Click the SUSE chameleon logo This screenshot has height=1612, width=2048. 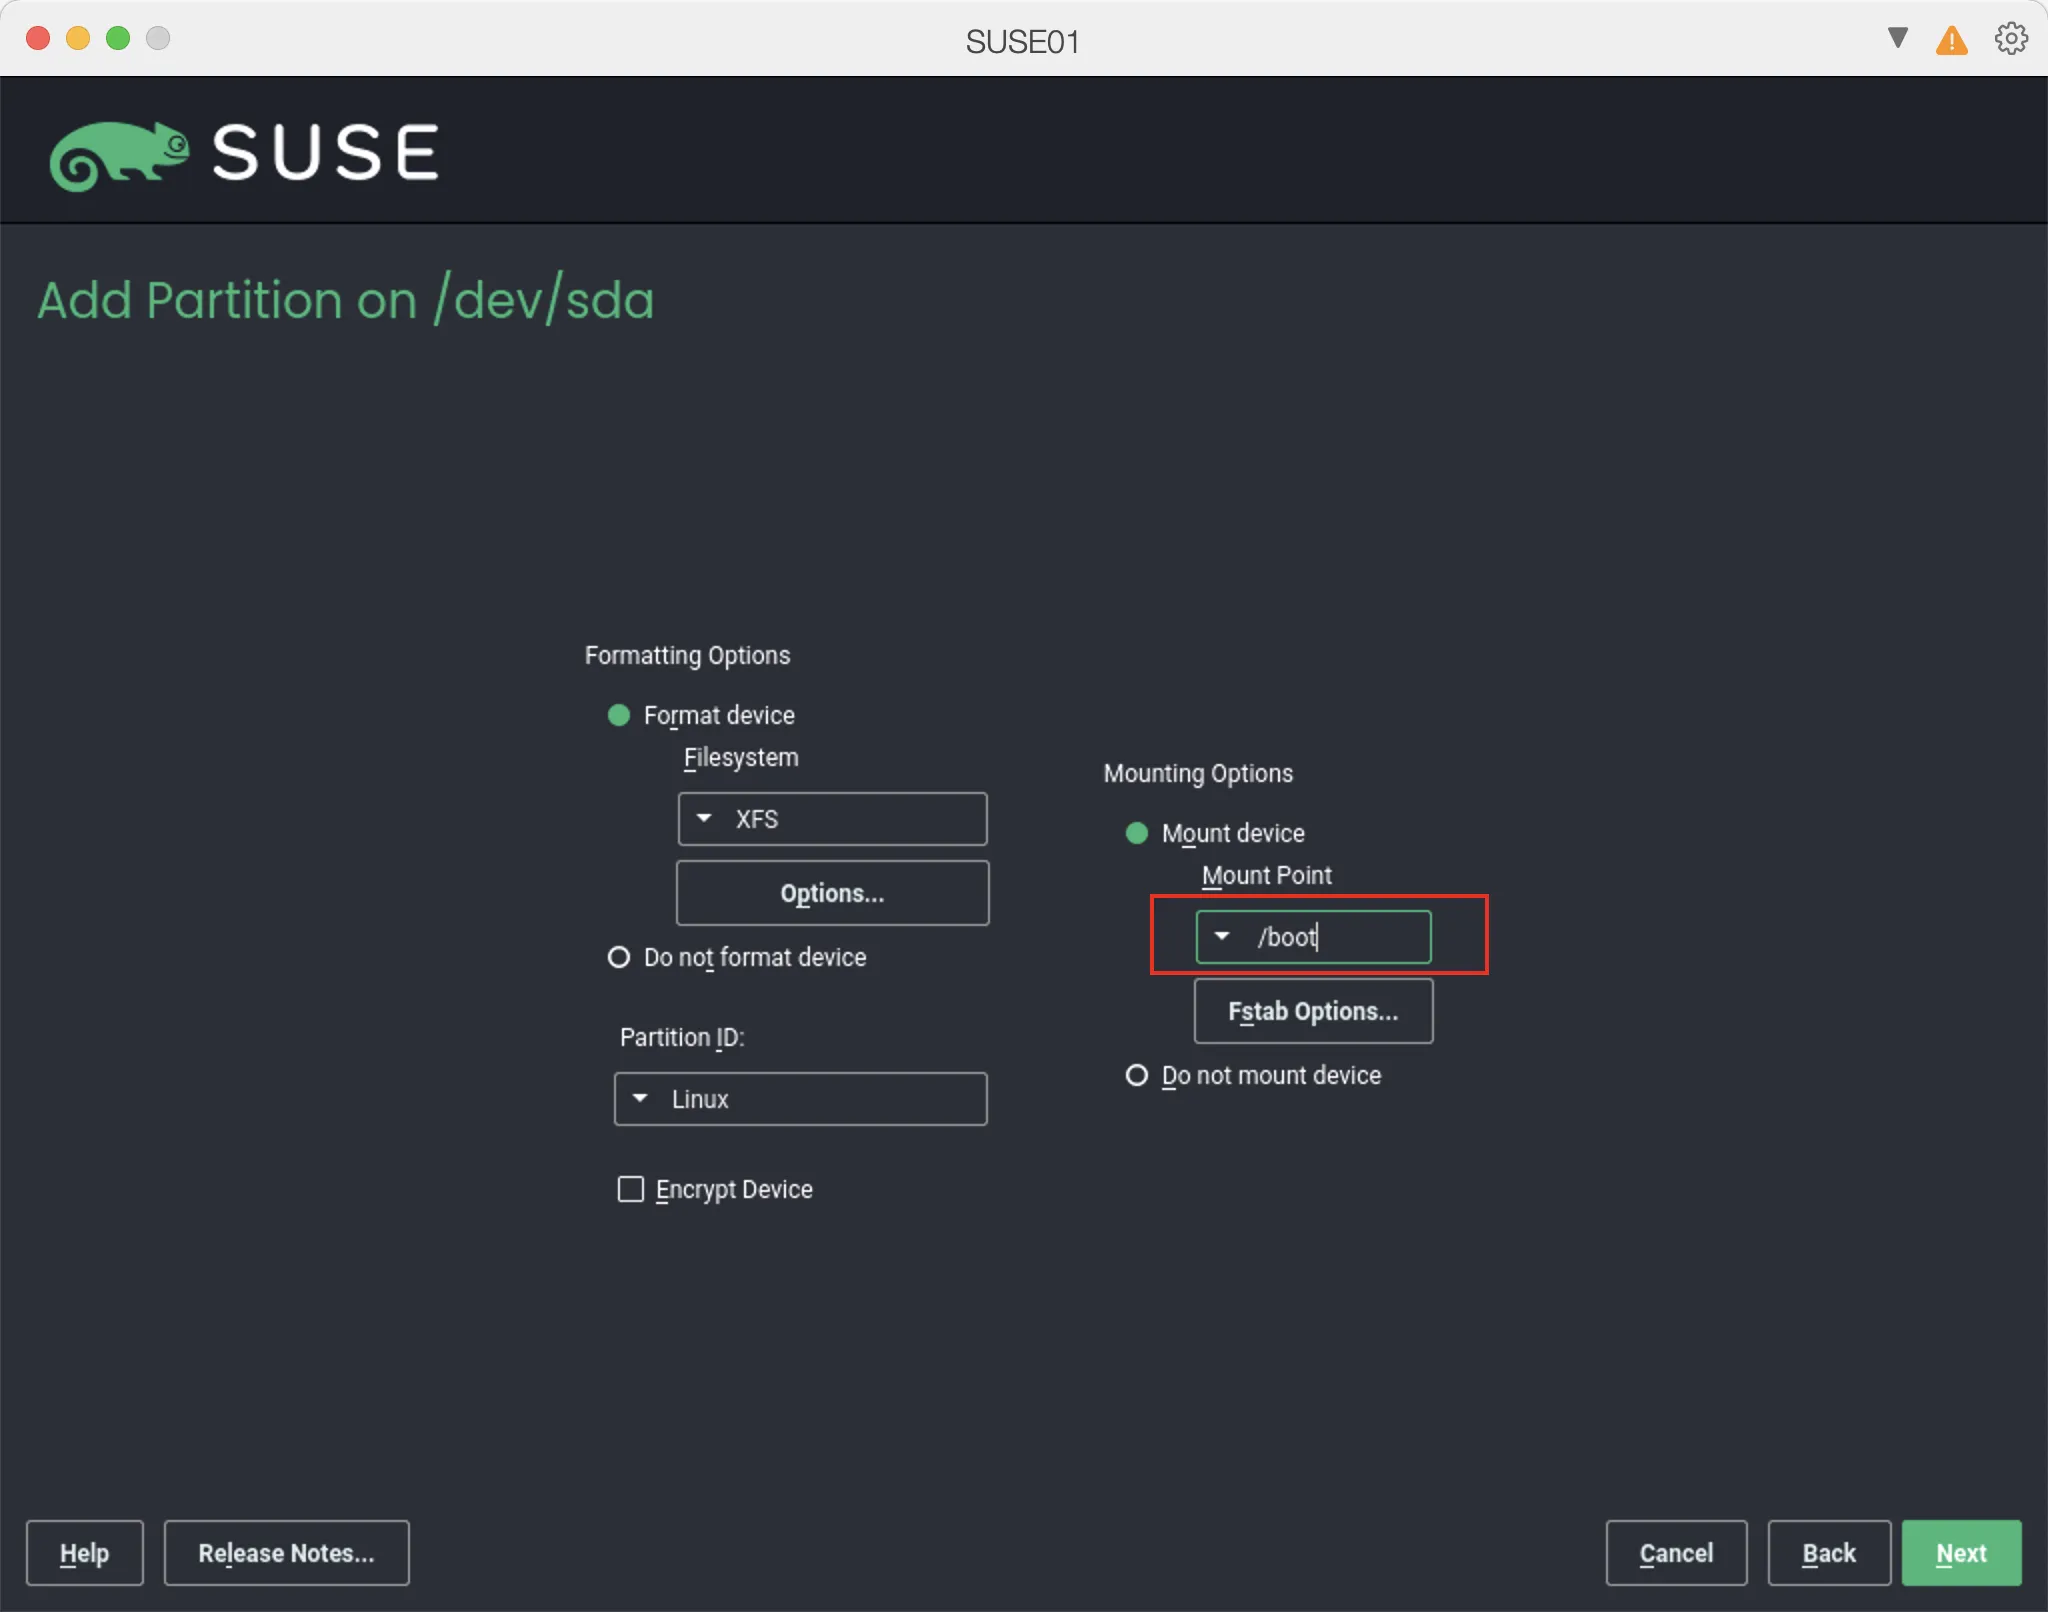click(120, 152)
